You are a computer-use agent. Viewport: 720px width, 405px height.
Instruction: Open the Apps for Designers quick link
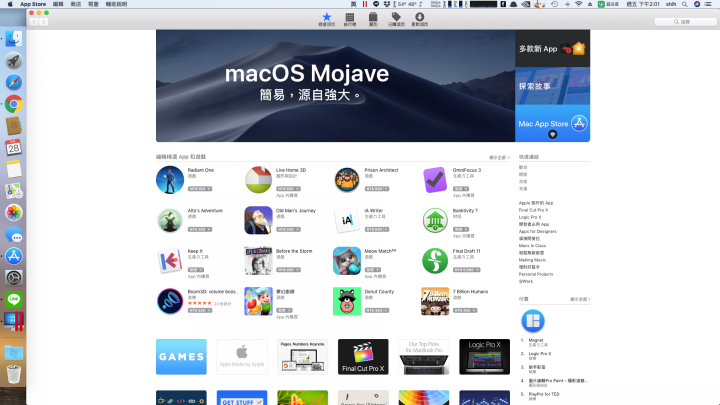538,231
